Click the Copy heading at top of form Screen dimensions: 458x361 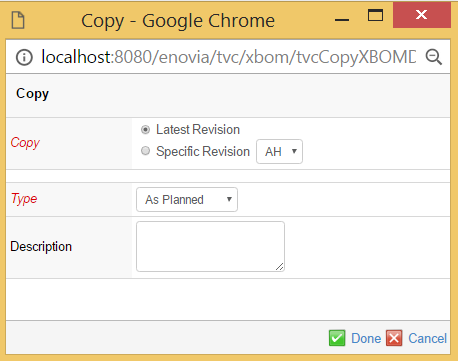click(32, 94)
